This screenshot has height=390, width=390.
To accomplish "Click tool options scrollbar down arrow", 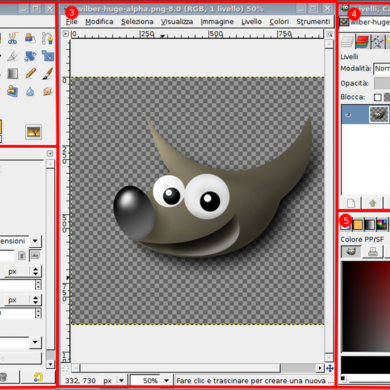I will click(x=50, y=364).
